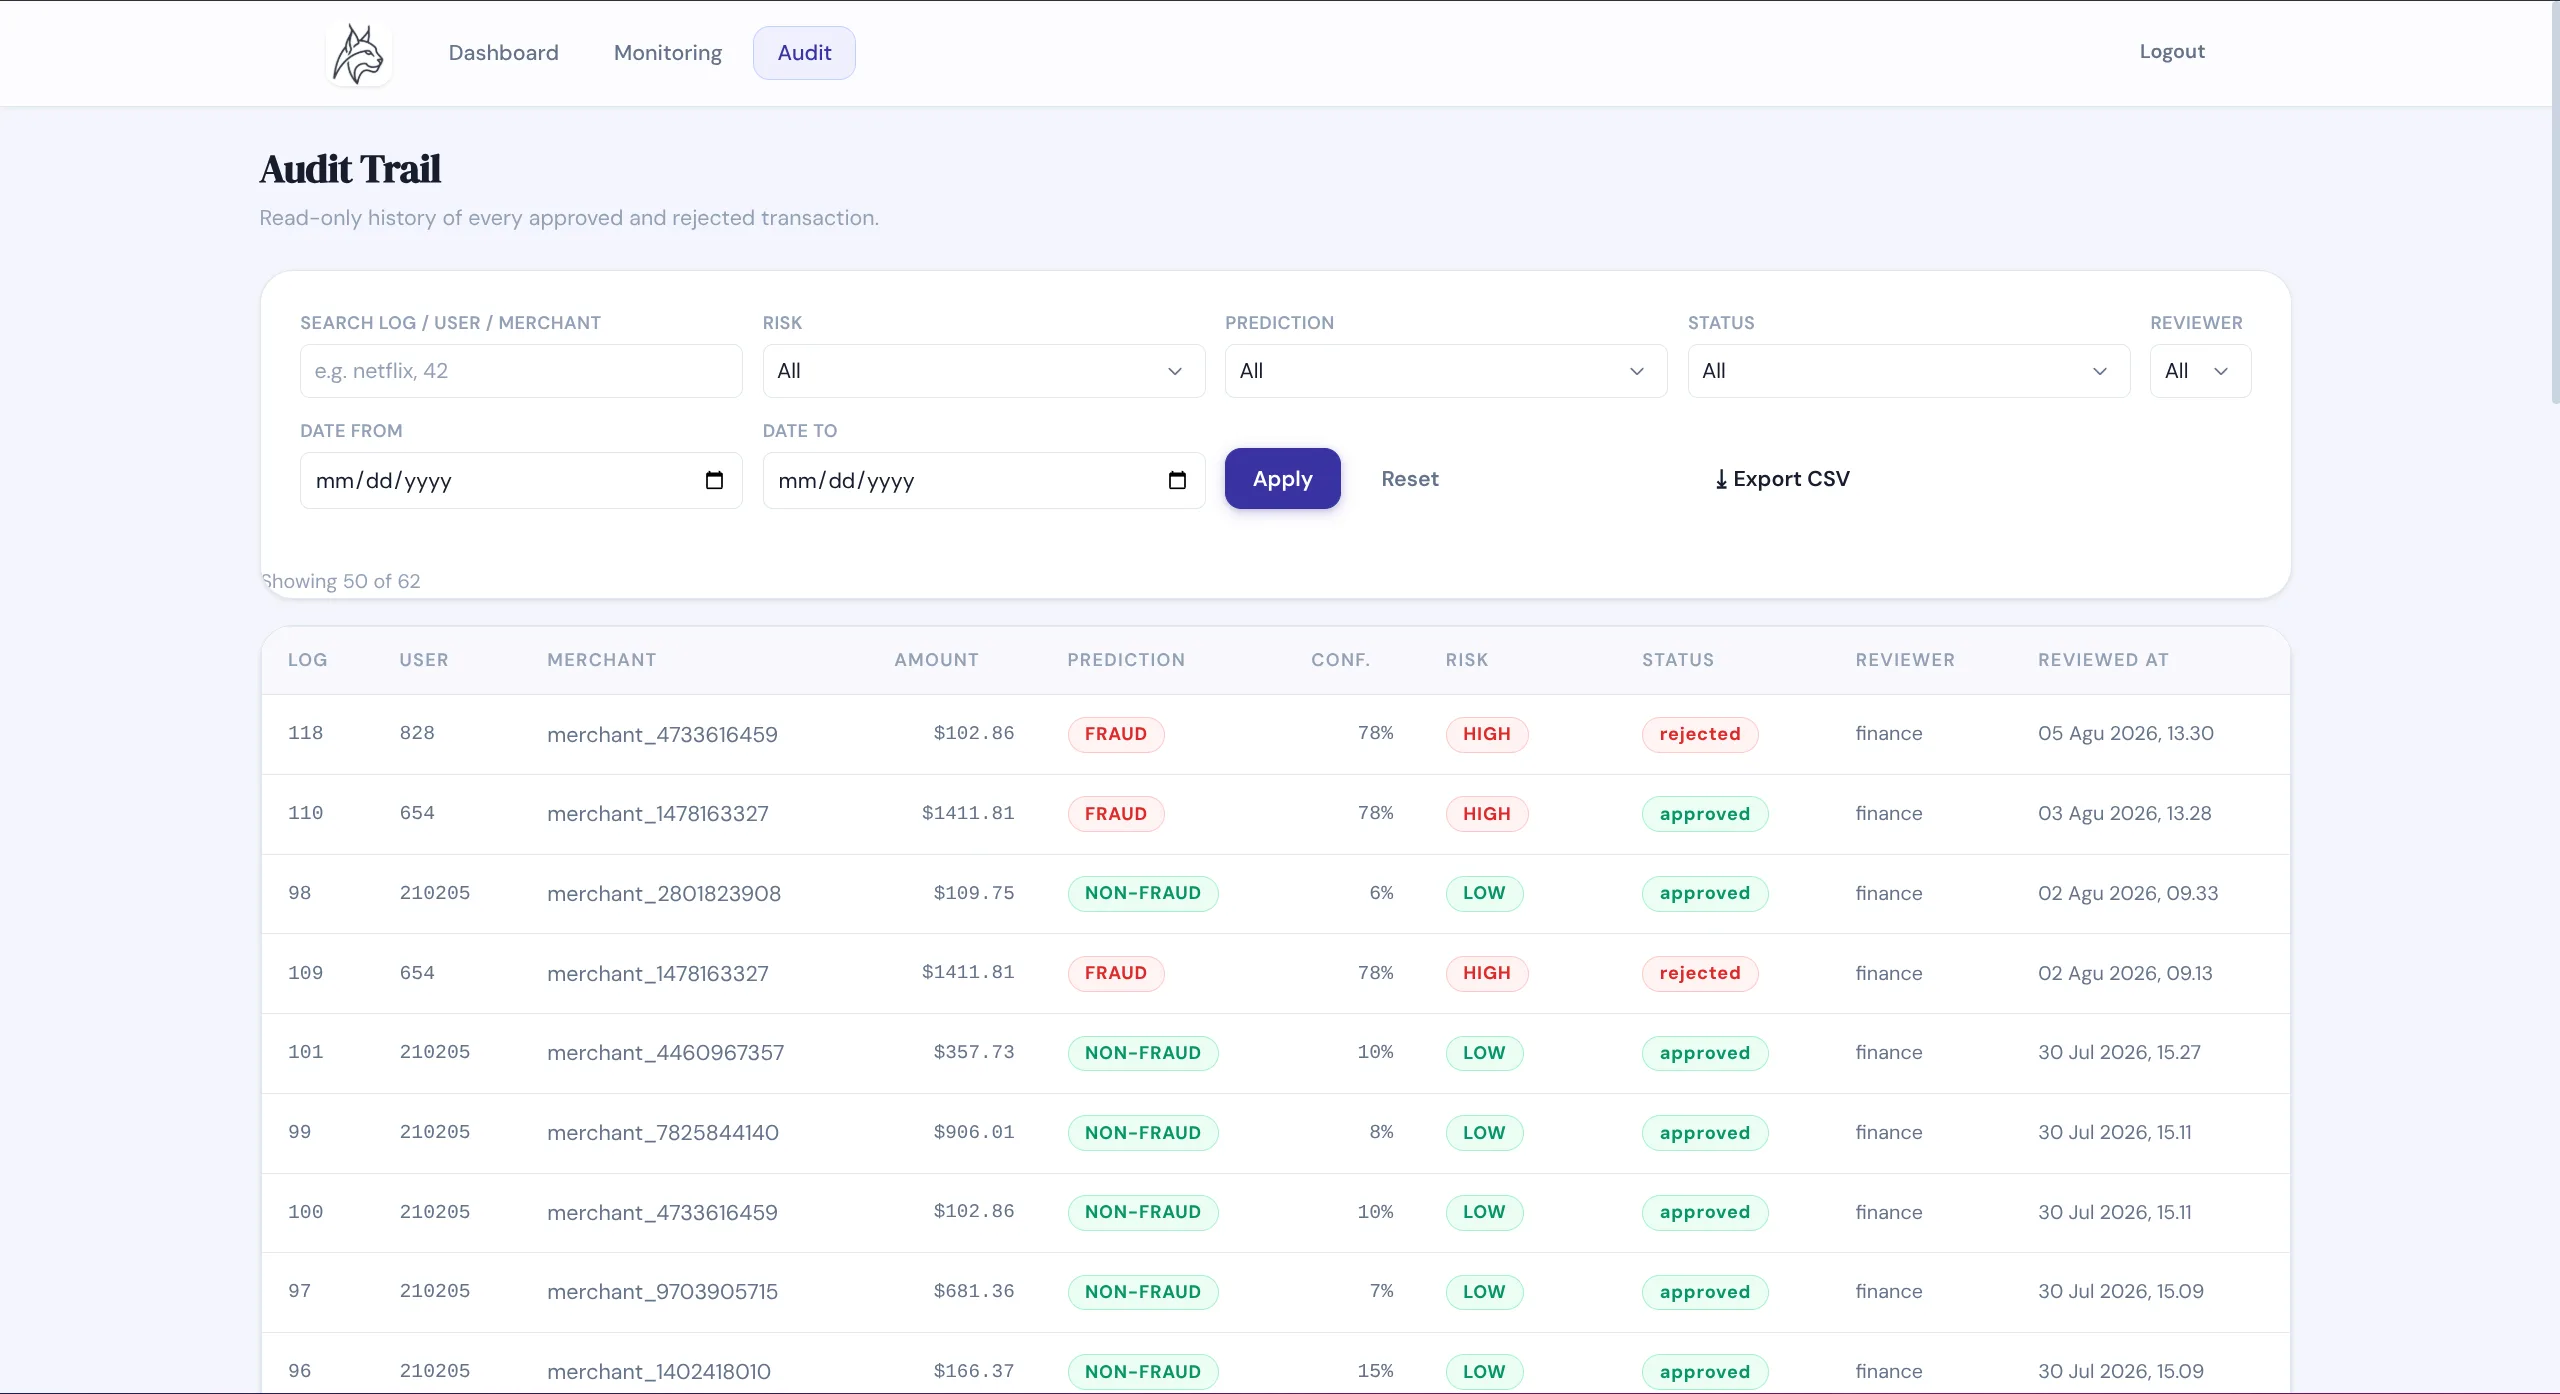Export the audit trail as CSV

1782,478
